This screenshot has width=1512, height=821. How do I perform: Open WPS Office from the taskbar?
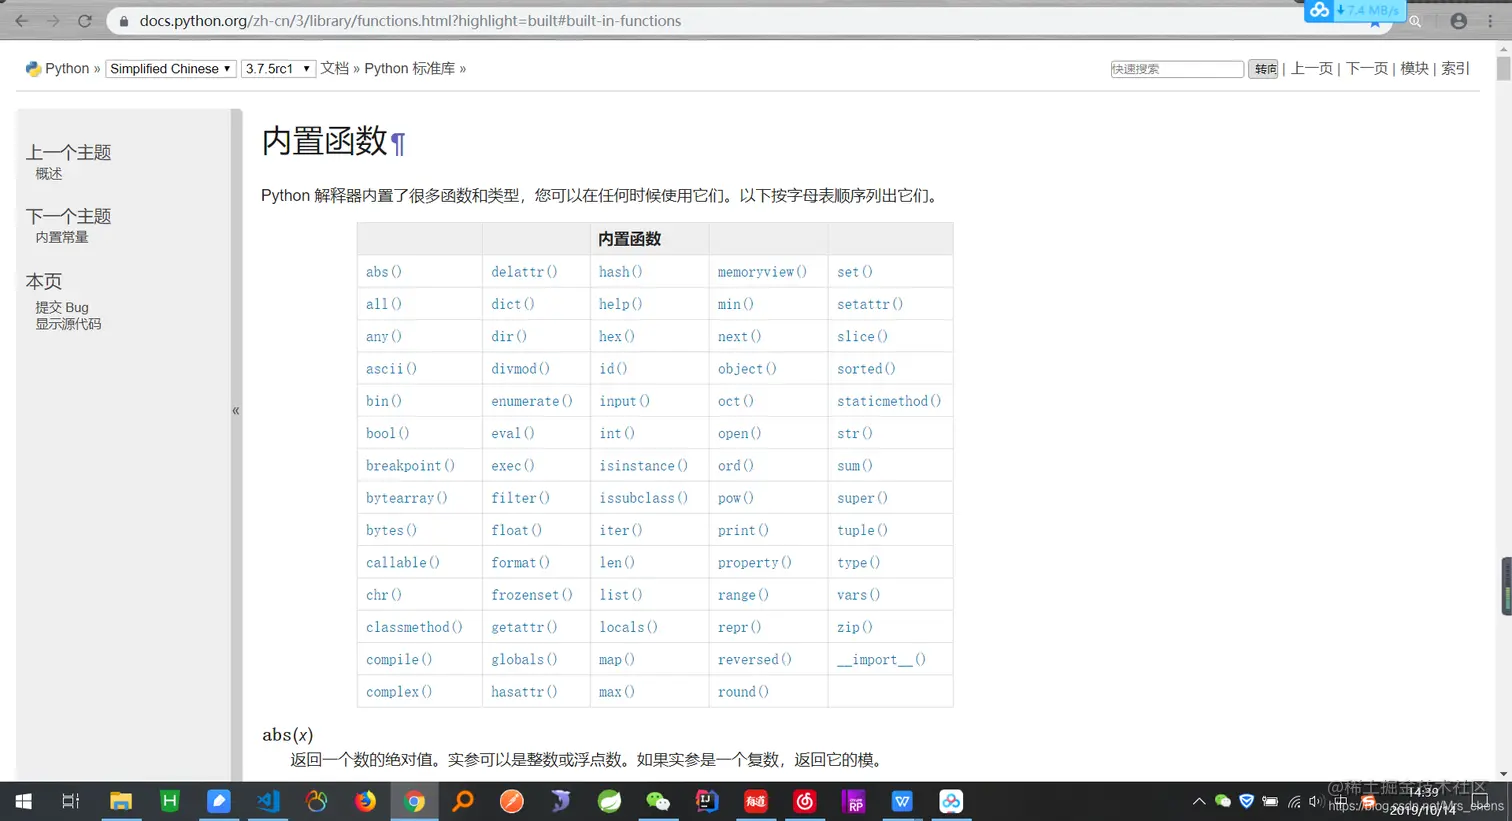click(902, 801)
